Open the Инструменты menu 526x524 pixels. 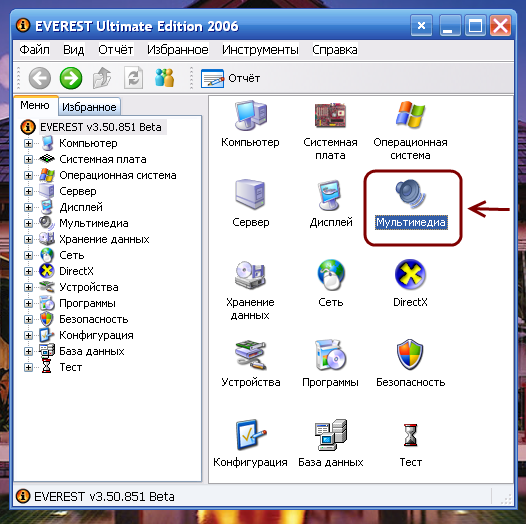tap(260, 50)
